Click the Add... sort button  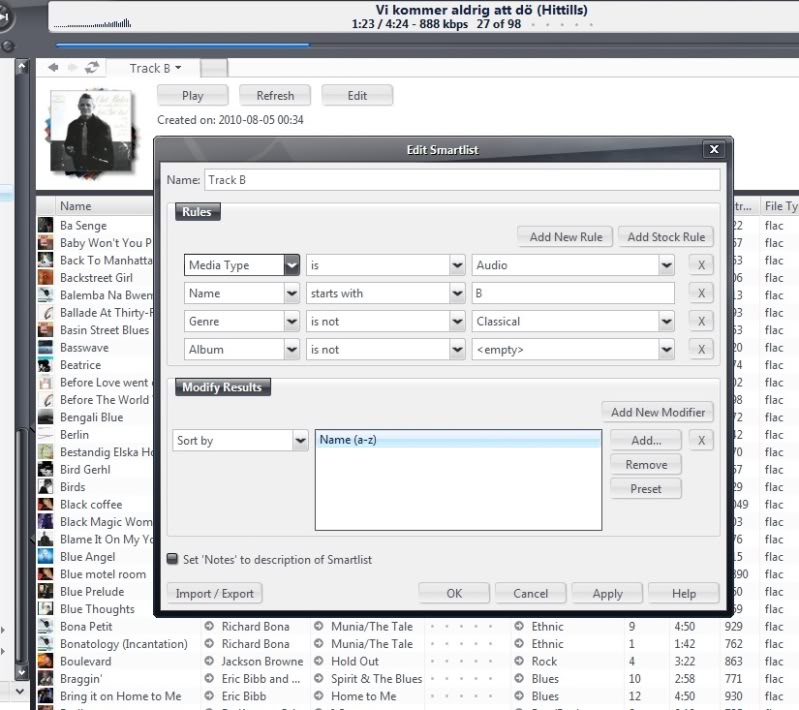coord(646,440)
